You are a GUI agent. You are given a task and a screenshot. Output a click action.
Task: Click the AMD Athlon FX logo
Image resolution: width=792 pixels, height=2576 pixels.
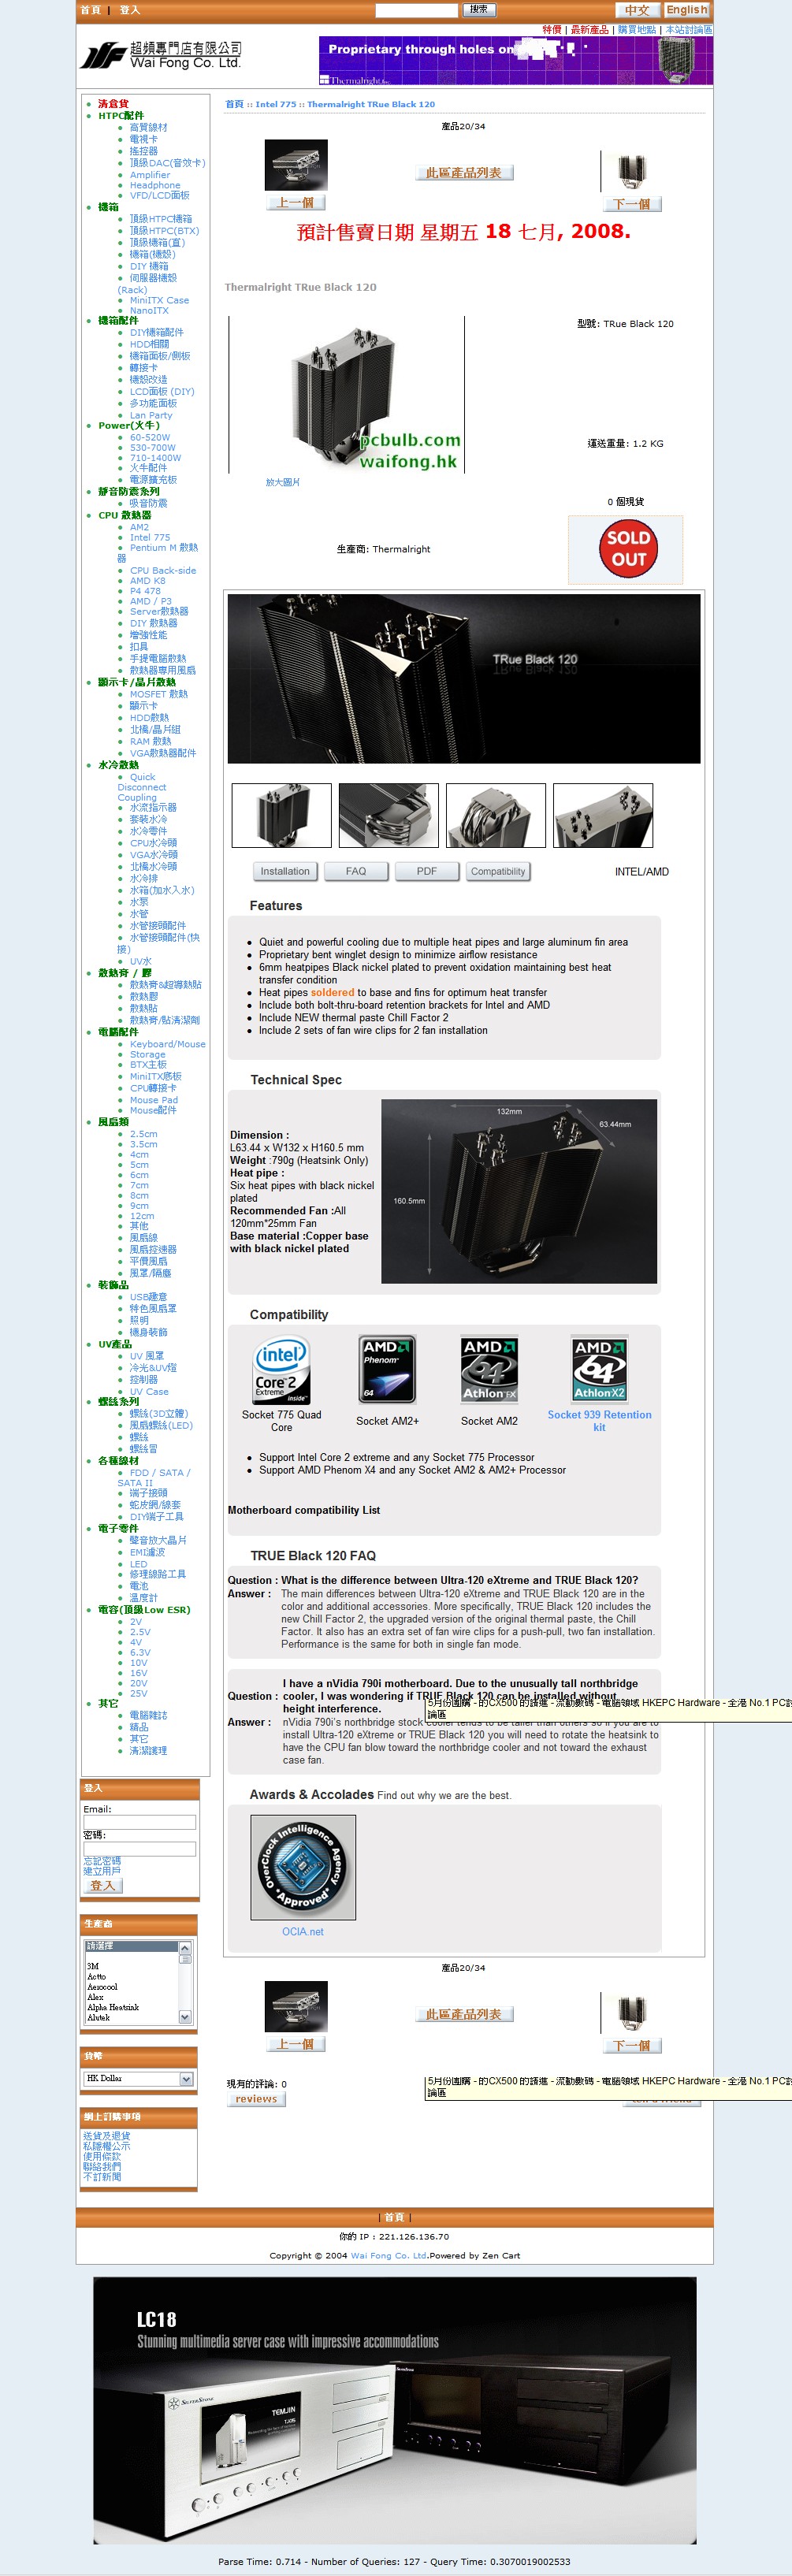(x=489, y=1369)
